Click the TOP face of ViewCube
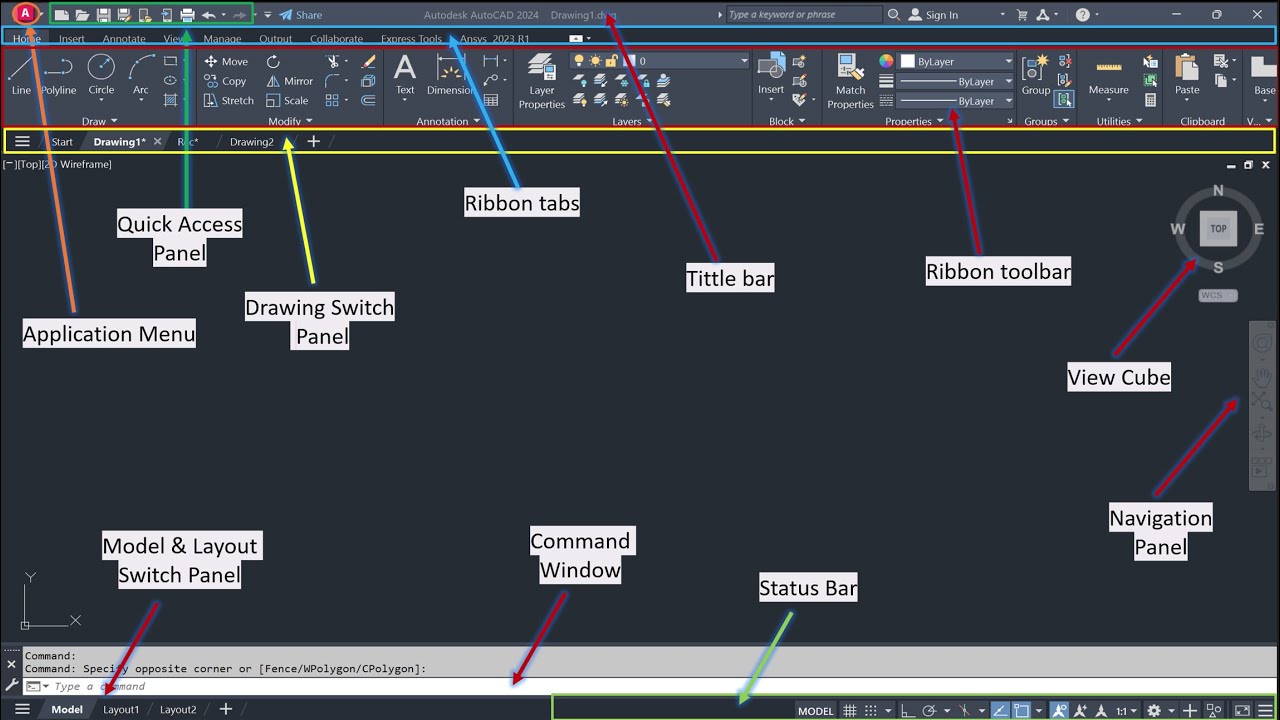The height and width of the screenshot is (720, 1280). point(1218,229)
